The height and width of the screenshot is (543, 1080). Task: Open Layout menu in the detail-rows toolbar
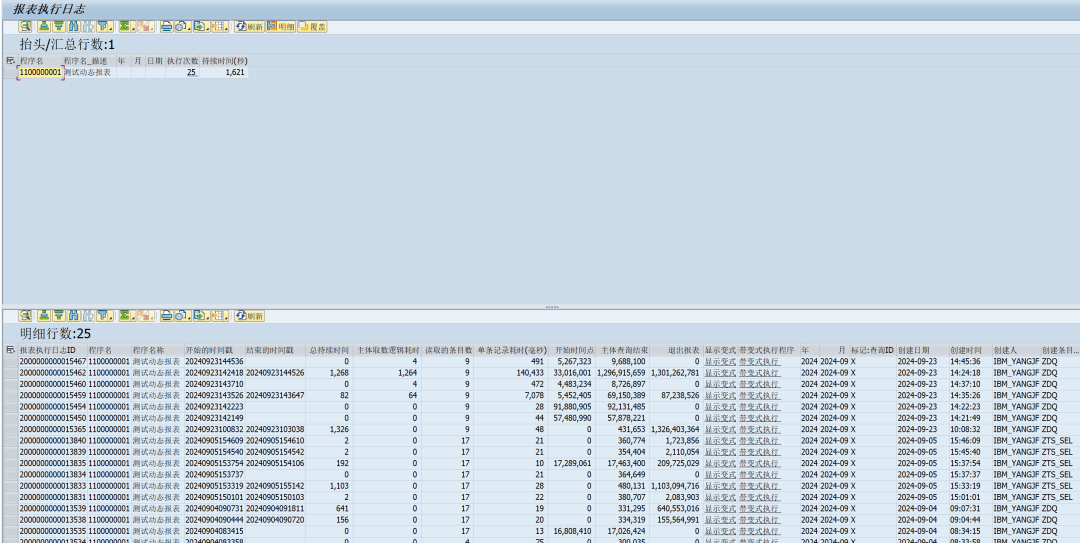pos(220,316)
